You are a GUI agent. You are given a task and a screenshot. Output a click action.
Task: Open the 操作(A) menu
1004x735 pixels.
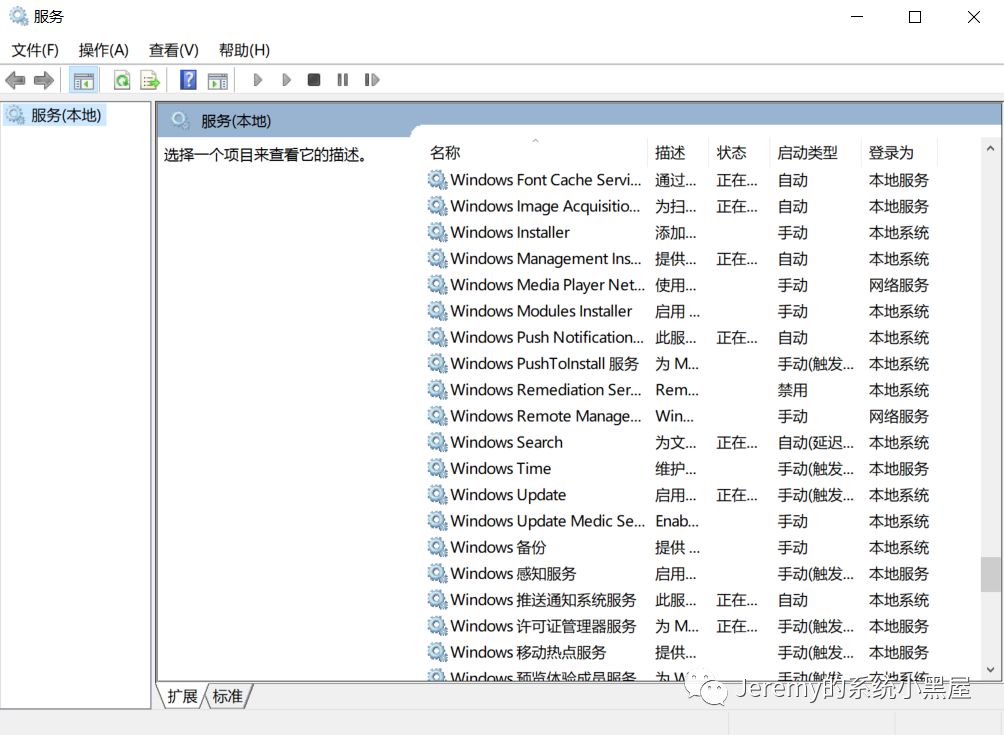pos(104,50)
